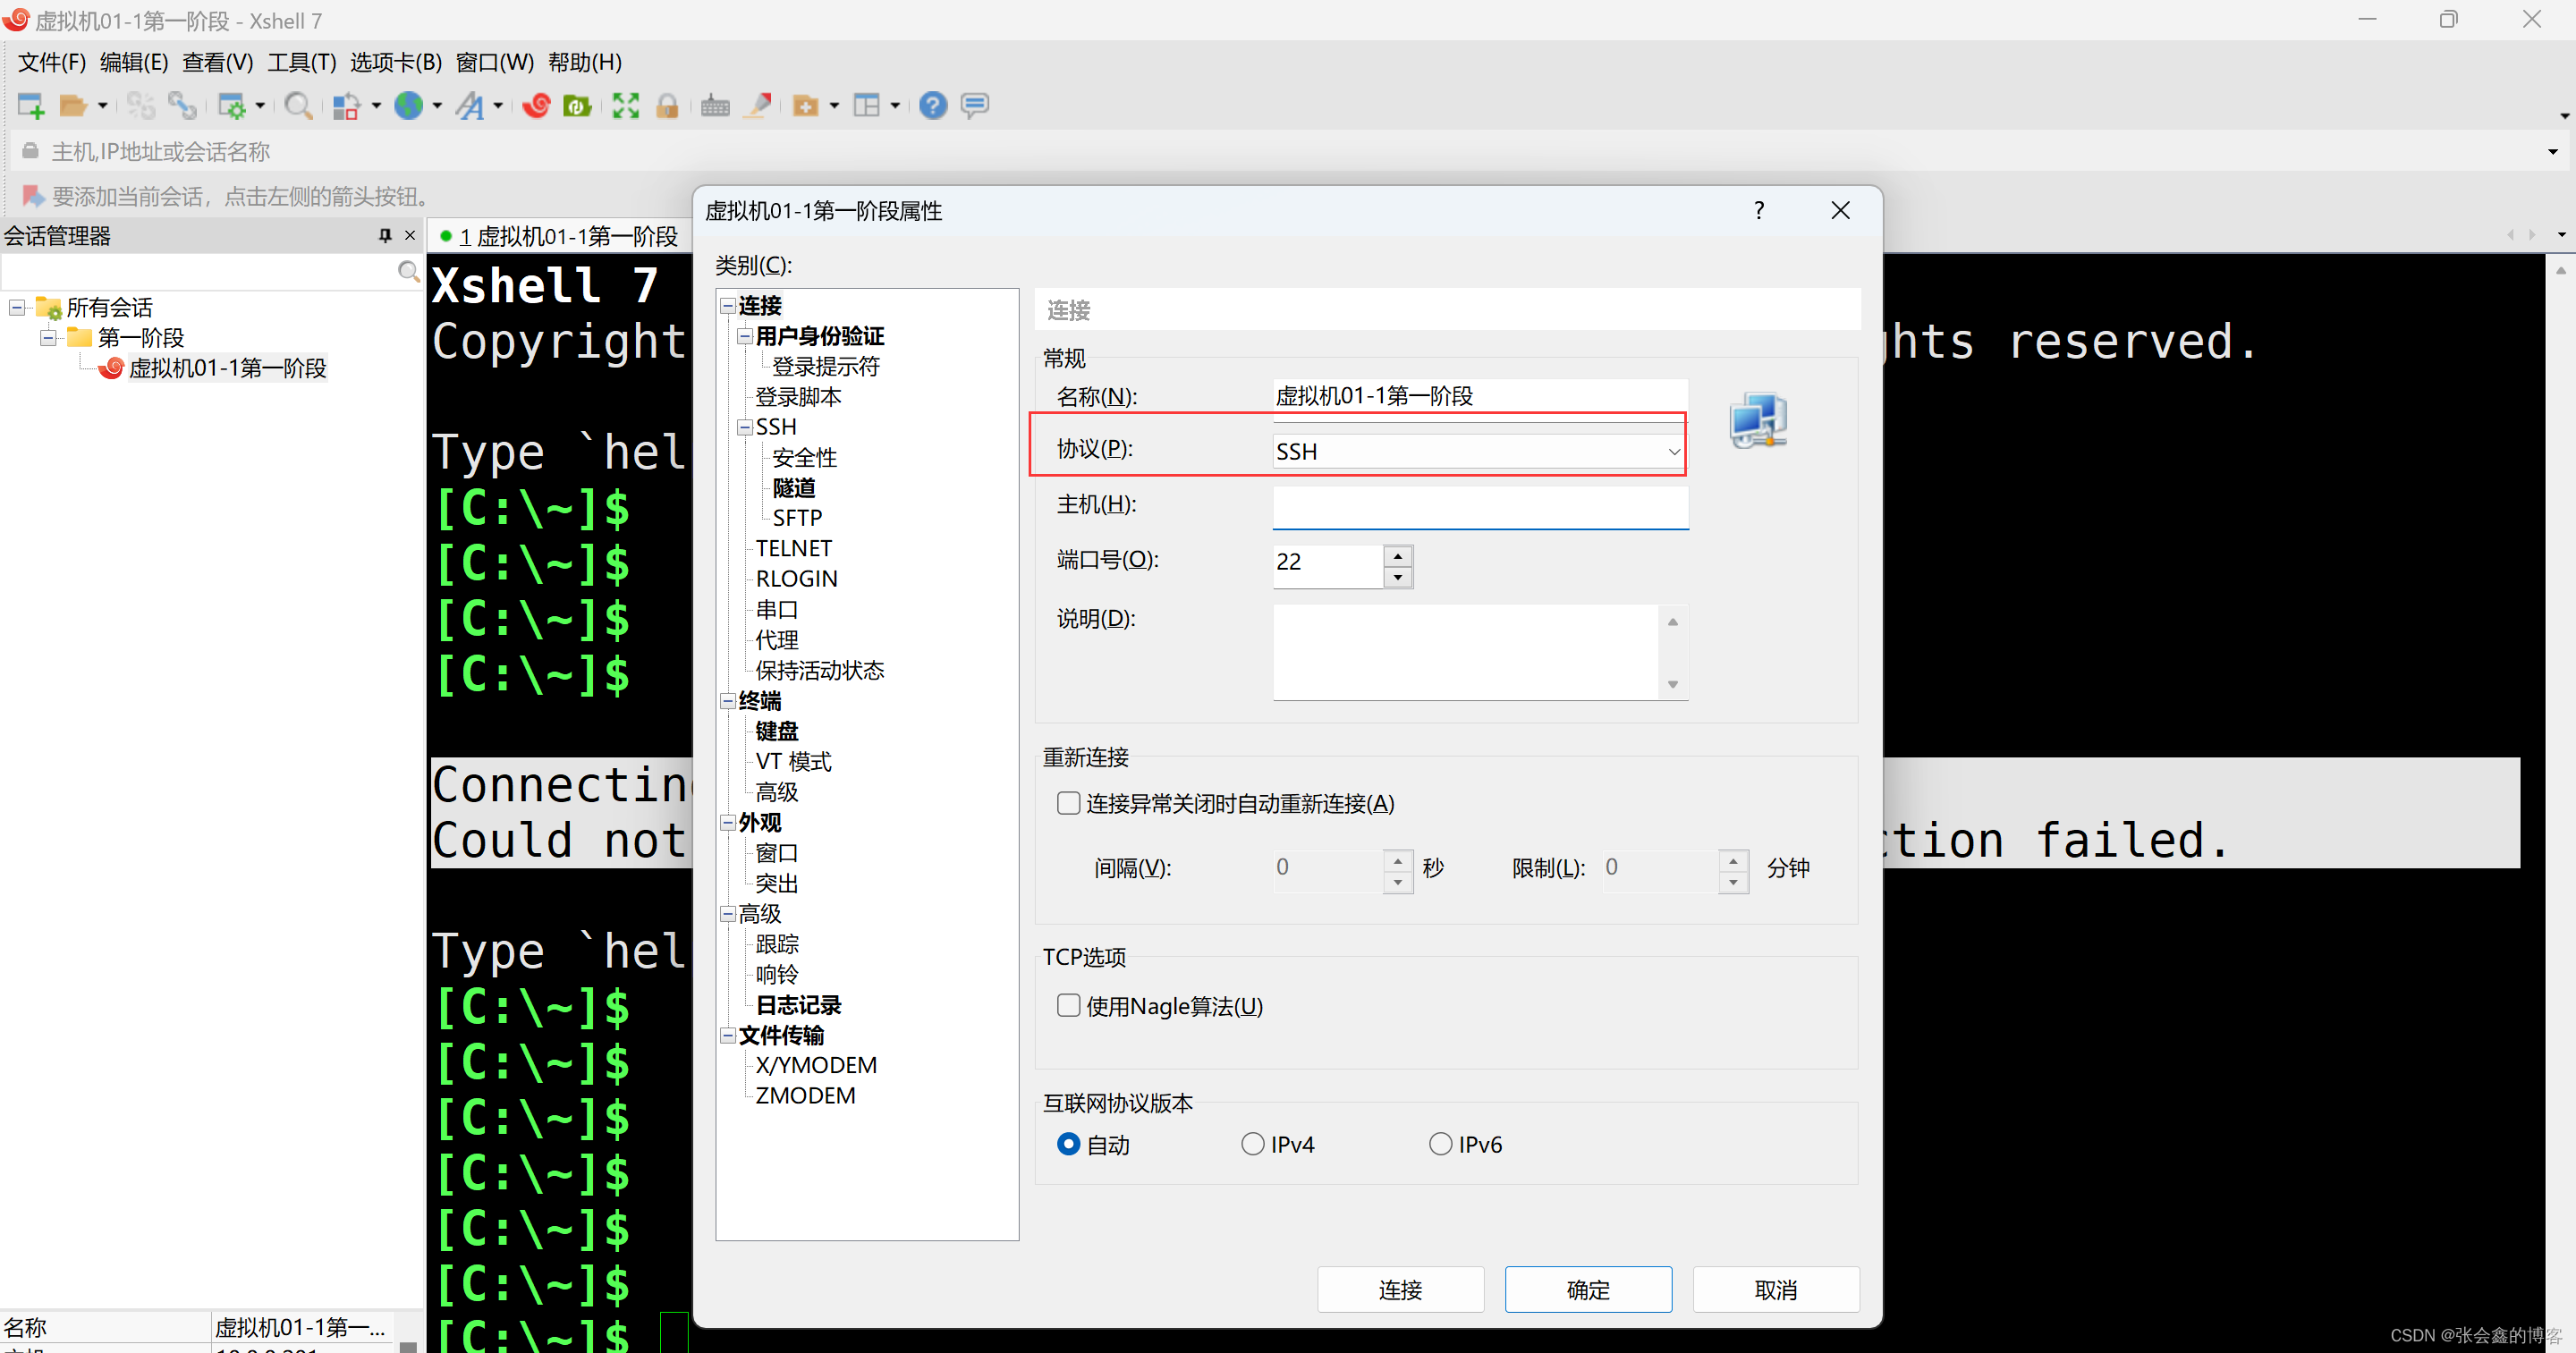Viewport: 2576px width, 1353px height.
Task: Click the New session toolbar icon
Action: coord(31,105)
